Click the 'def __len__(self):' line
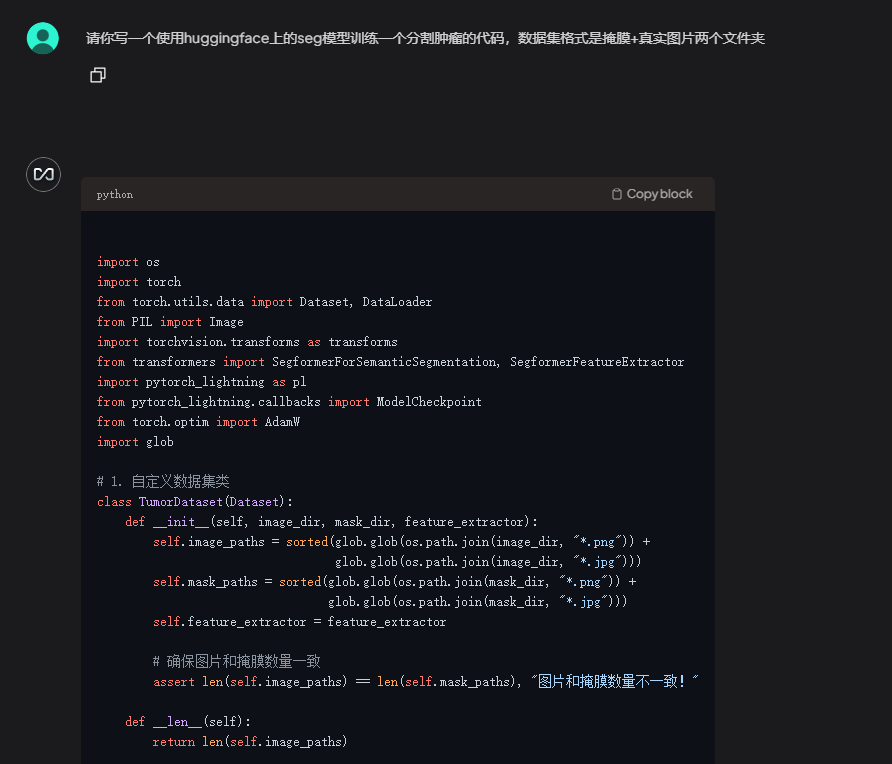The height and width of the screenshot is (764, 892). click(188, 722)
